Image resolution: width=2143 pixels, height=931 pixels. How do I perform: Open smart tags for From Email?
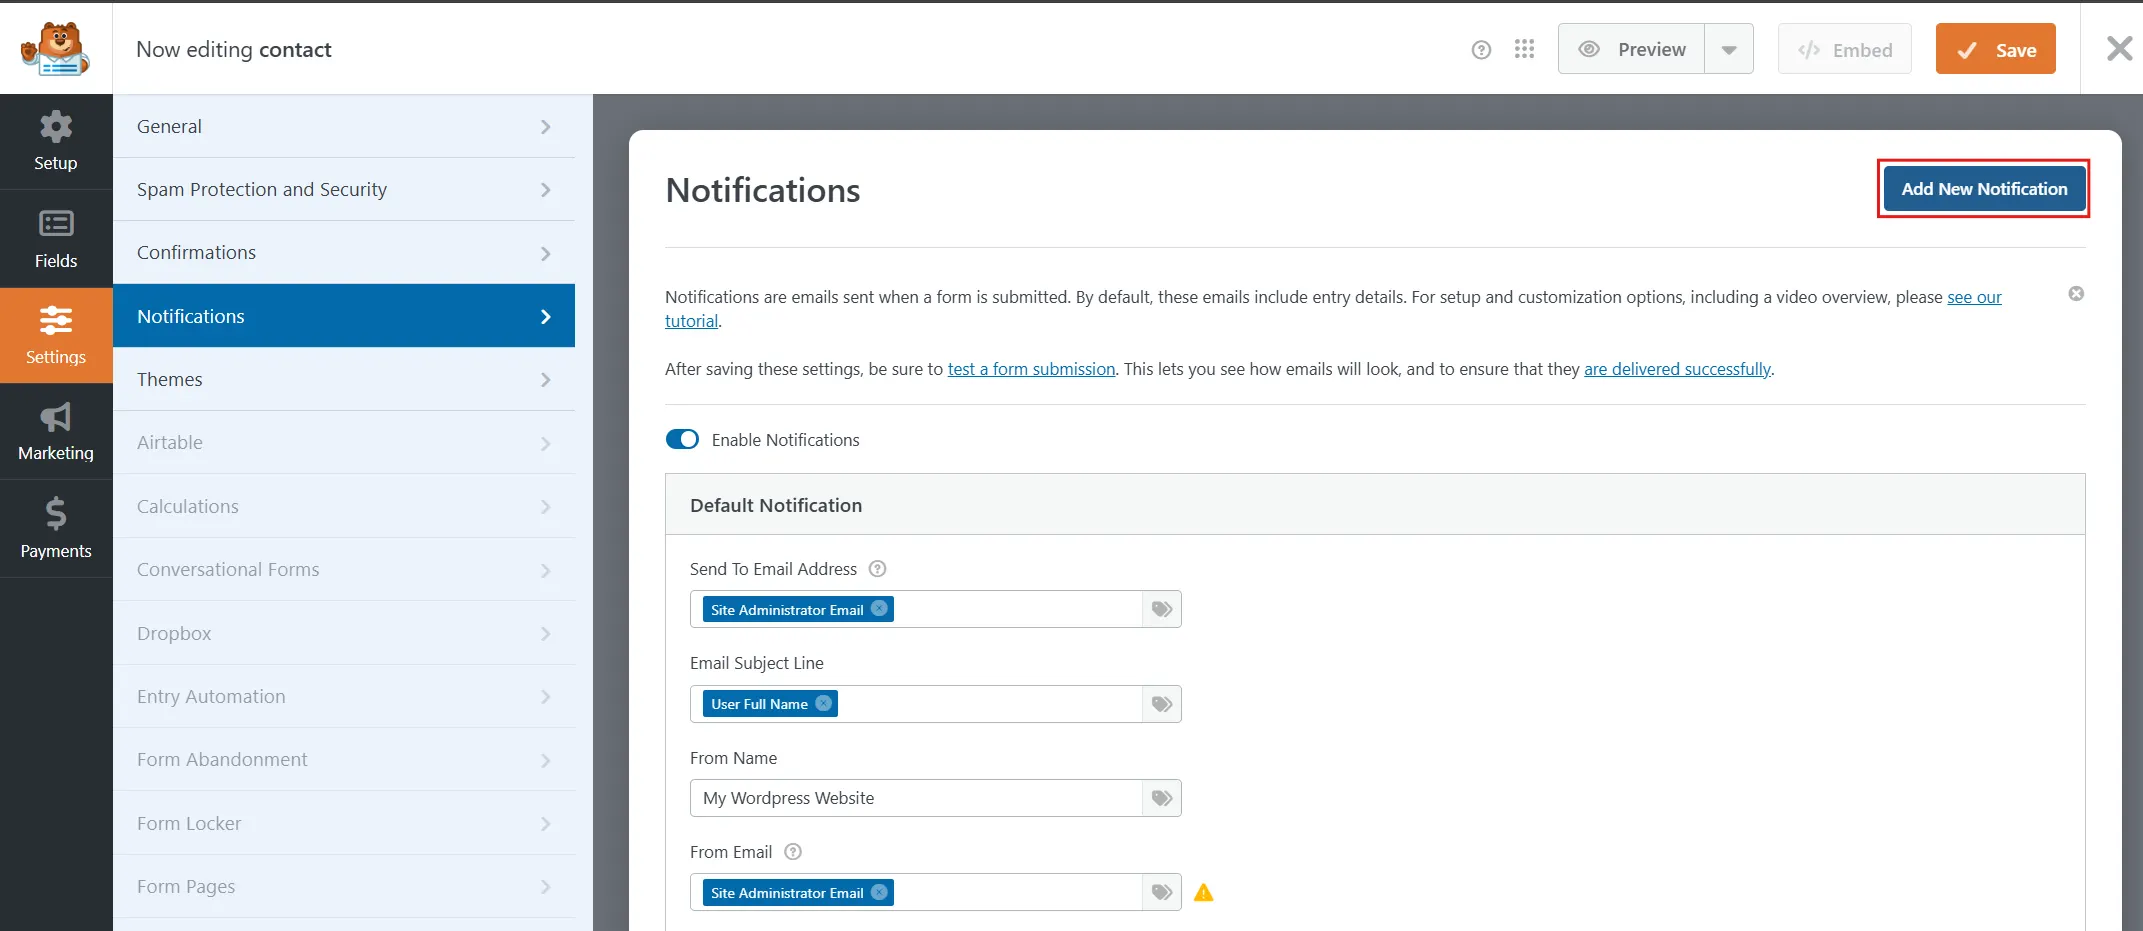(x=1162, y=892)
